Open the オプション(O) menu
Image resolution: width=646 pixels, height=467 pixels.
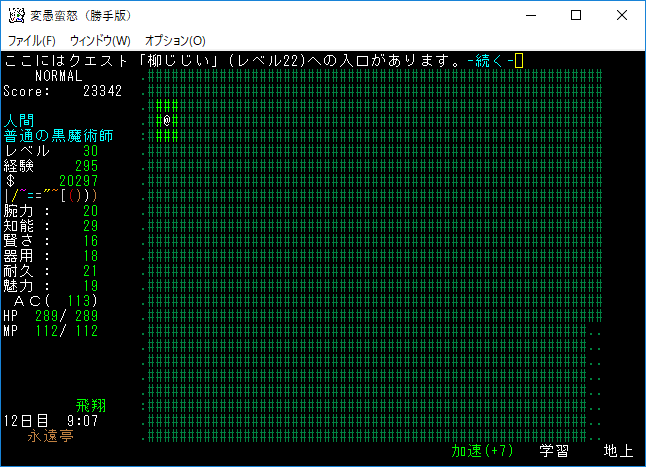(x=175, y=41)
